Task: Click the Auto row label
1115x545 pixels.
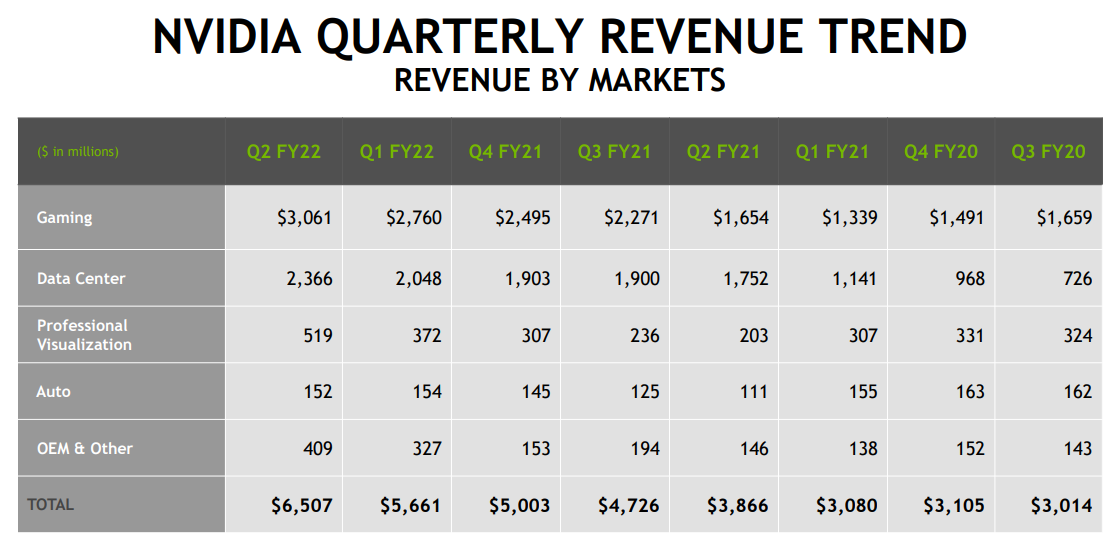Action: 54,391
